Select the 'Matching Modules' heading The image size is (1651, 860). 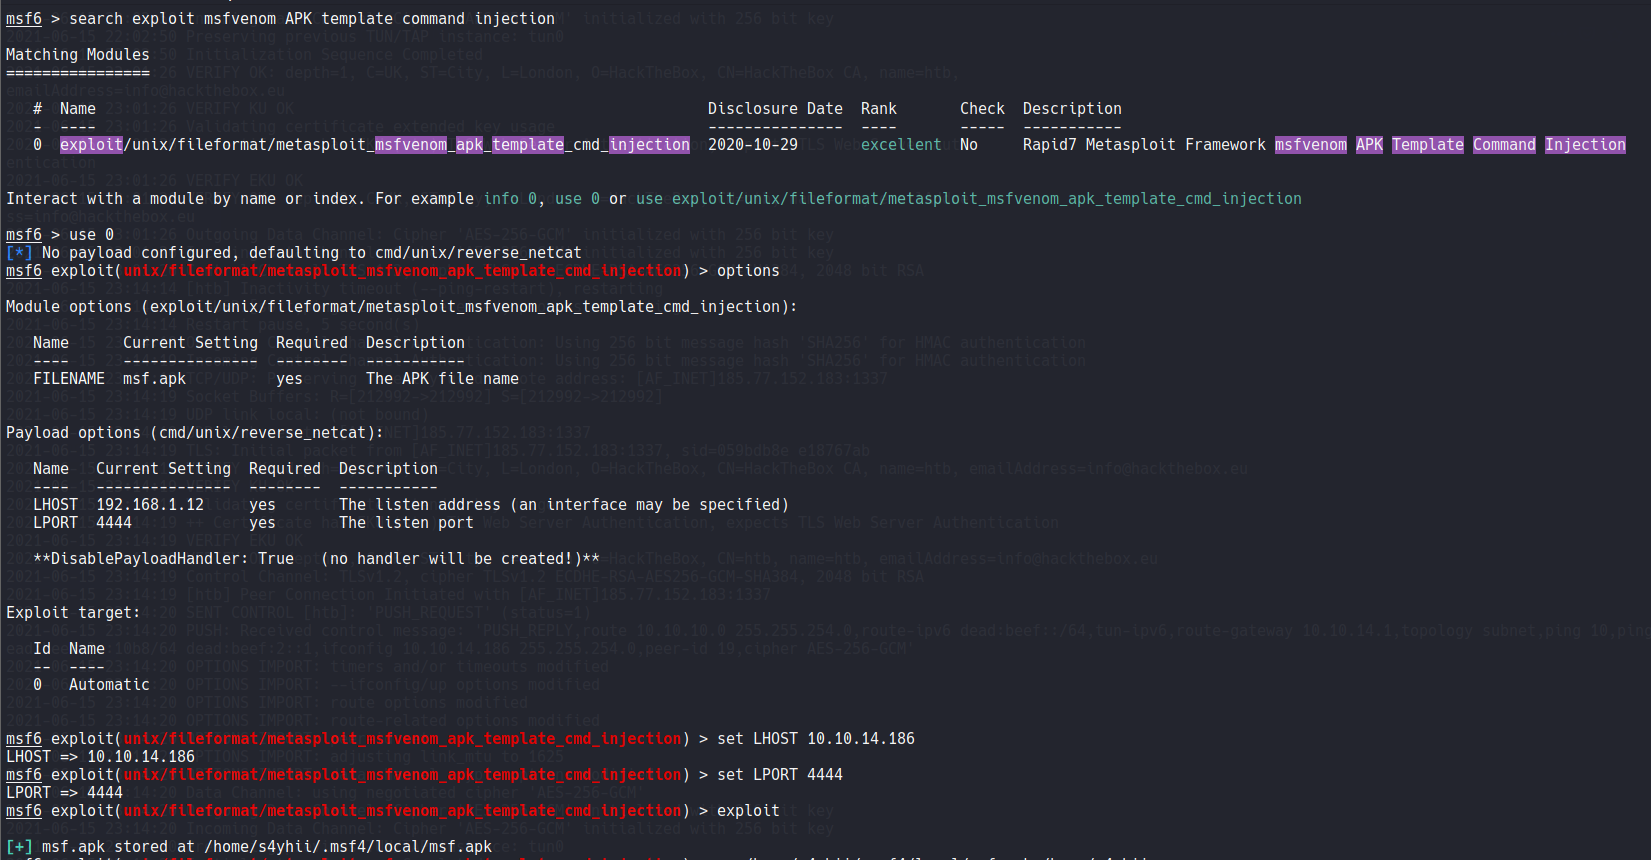coord(78,55)
